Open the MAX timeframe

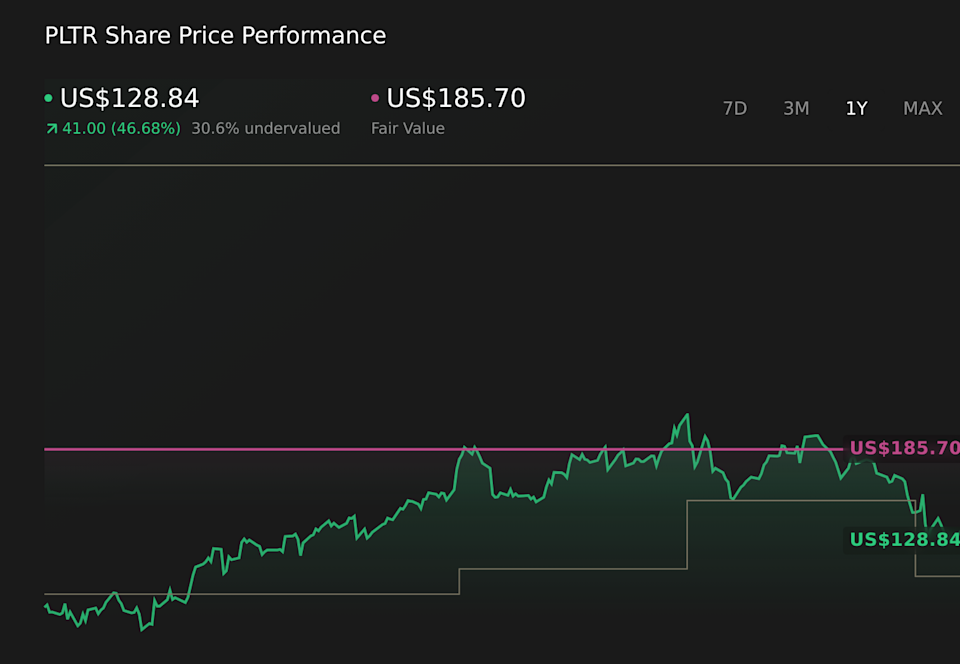(922, 108)
